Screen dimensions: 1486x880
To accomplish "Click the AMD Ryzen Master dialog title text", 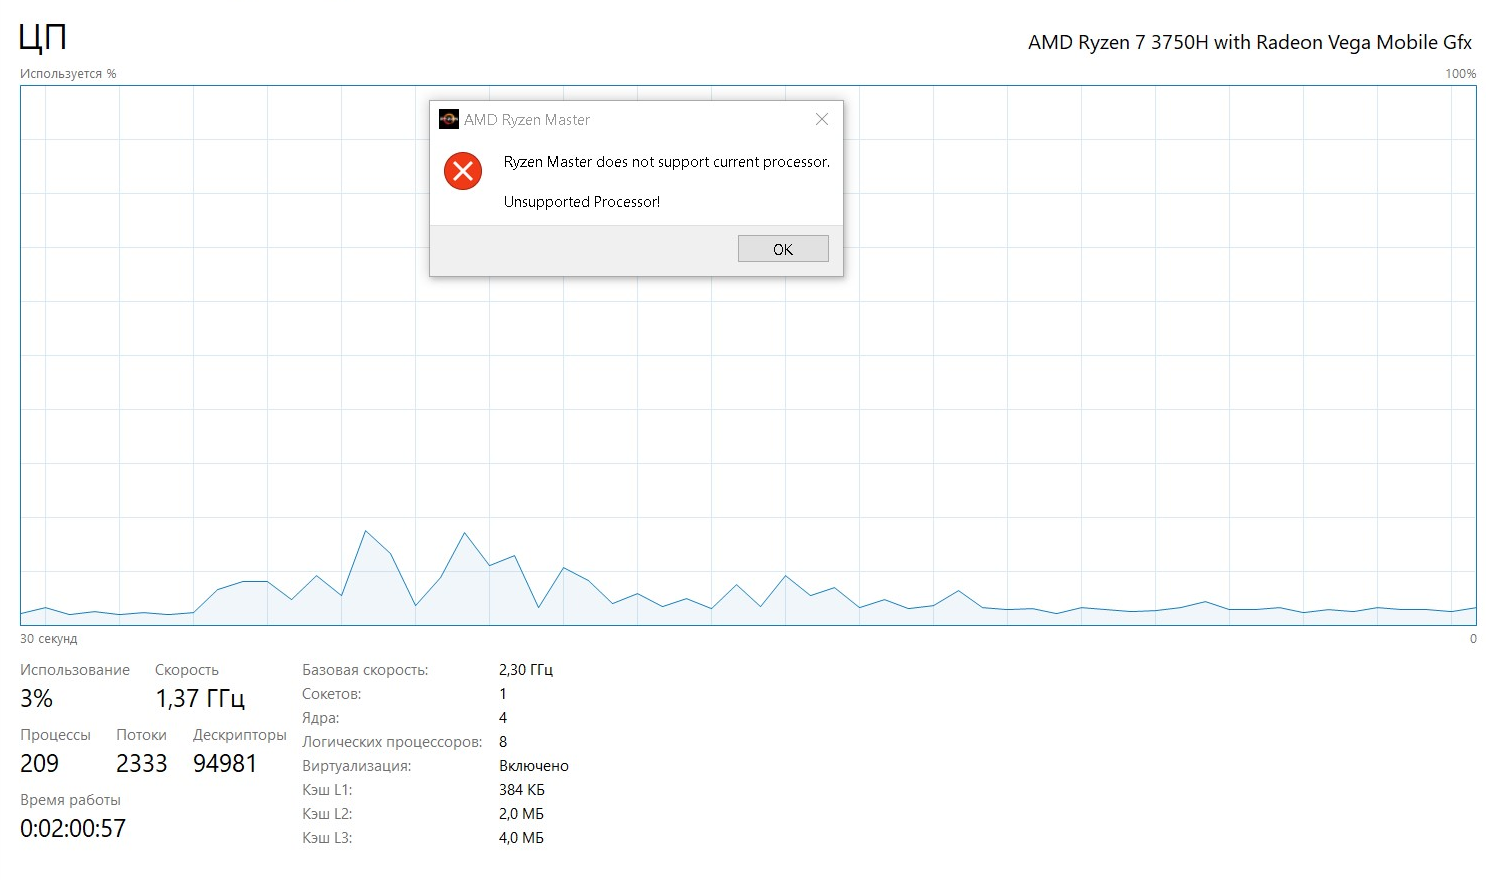I will pos(527,120).
